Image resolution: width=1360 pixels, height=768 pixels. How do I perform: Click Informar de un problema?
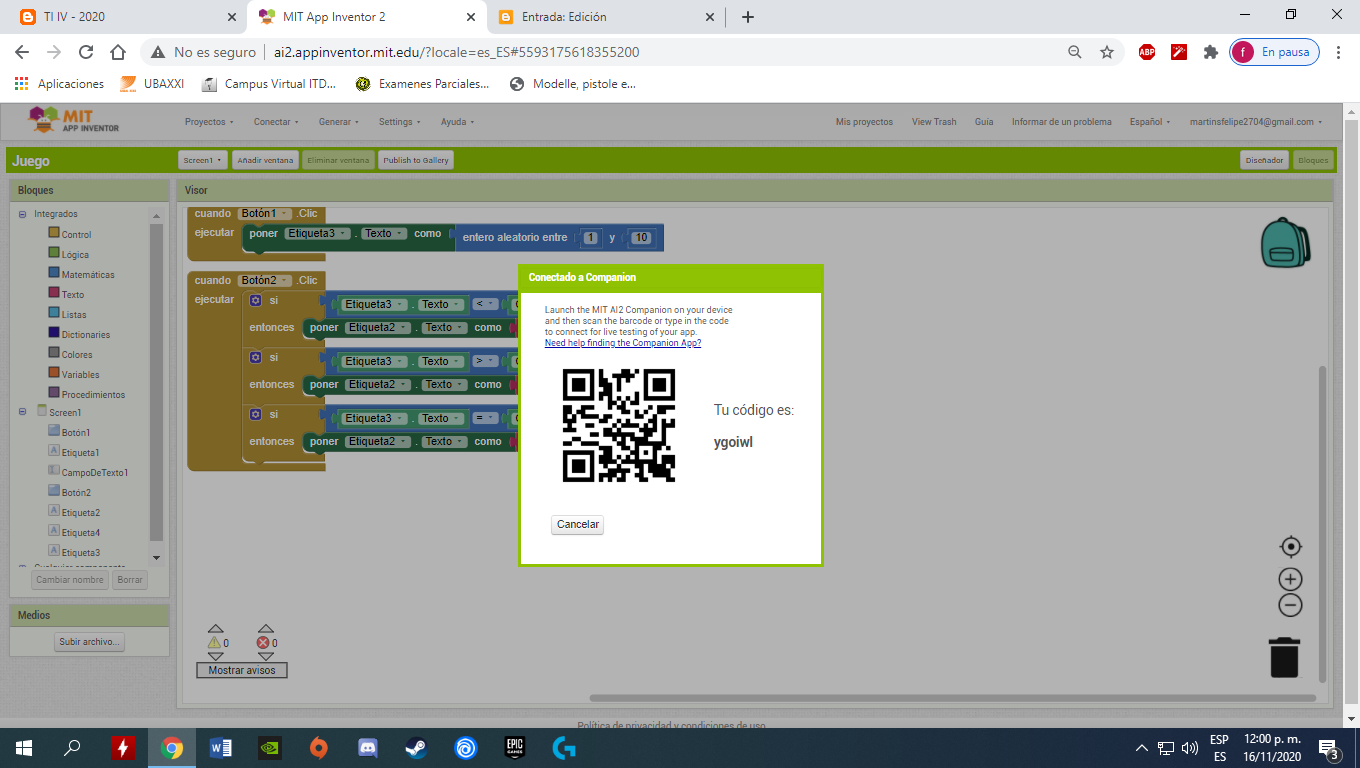pos(1061,122)
